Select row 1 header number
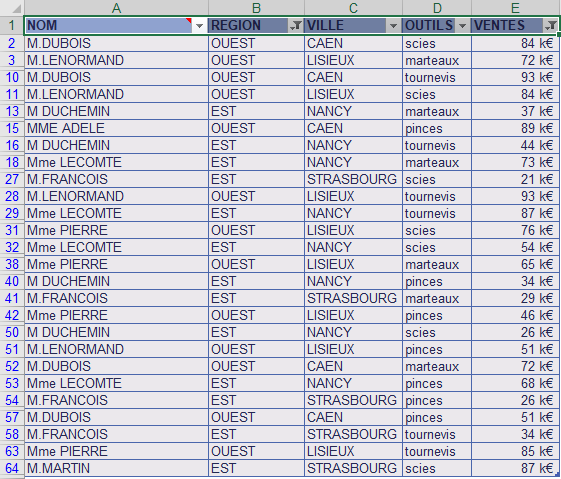 point(12,26)
